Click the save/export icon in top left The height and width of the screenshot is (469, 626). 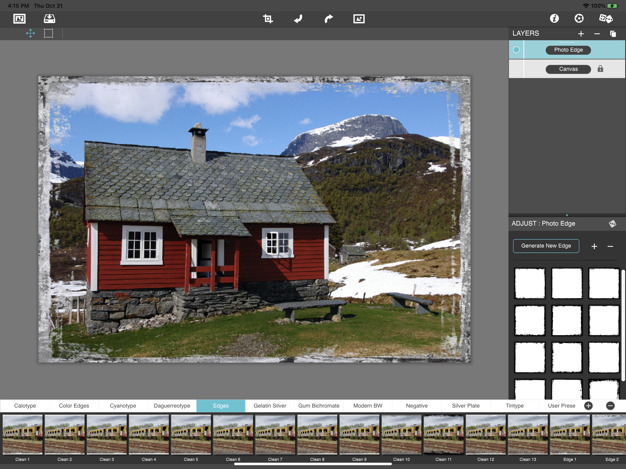tap(49, 18)
